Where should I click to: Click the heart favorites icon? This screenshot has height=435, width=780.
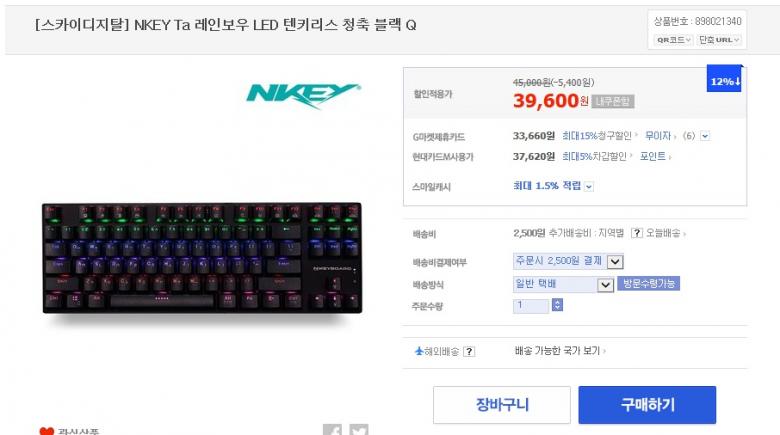click(x=47, y=431)
